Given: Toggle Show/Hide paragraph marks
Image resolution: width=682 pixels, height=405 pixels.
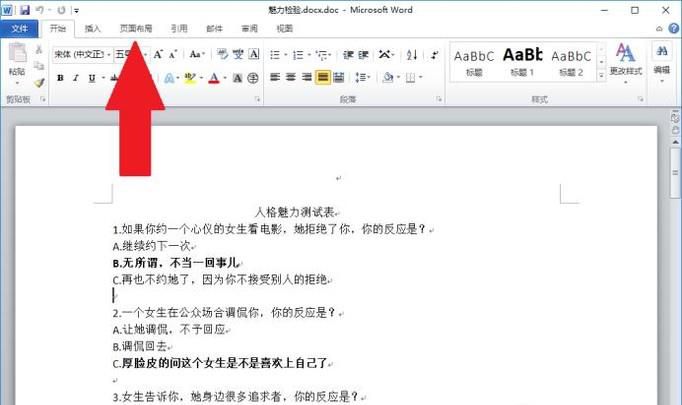Looking at the screenshot, I should pos(435,55).
